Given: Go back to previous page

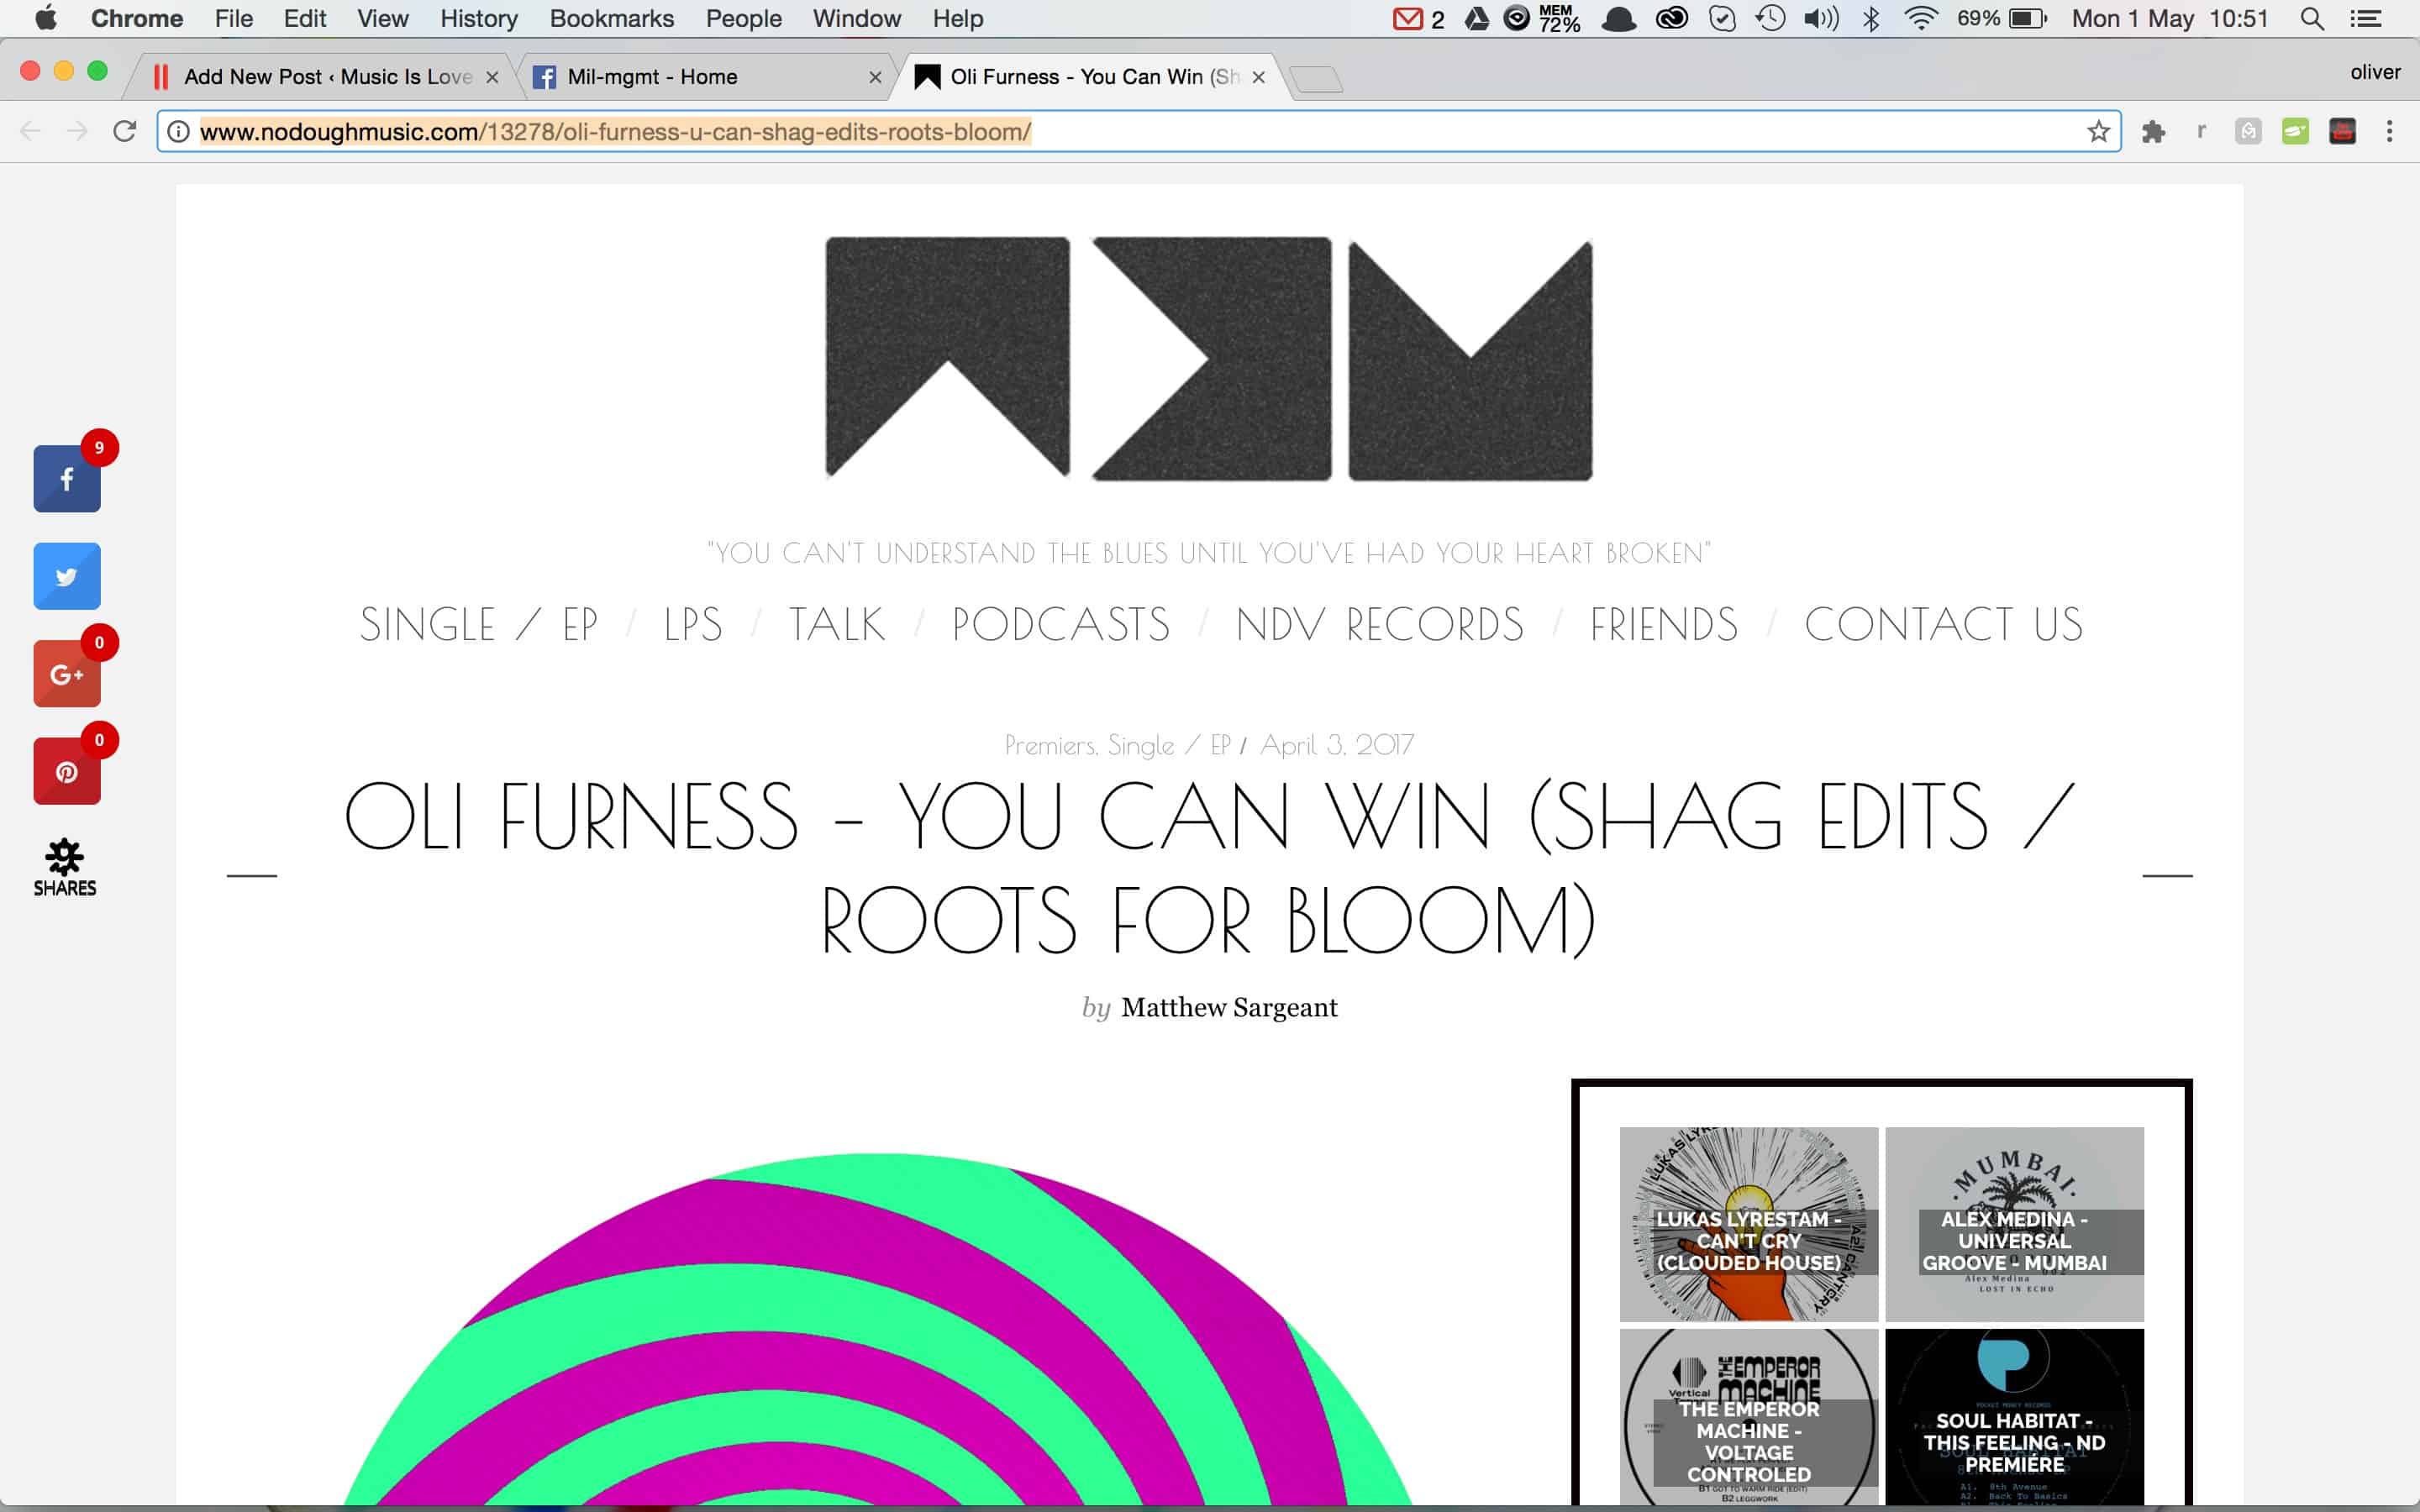Looking at the screenshot, I should 31,131.
